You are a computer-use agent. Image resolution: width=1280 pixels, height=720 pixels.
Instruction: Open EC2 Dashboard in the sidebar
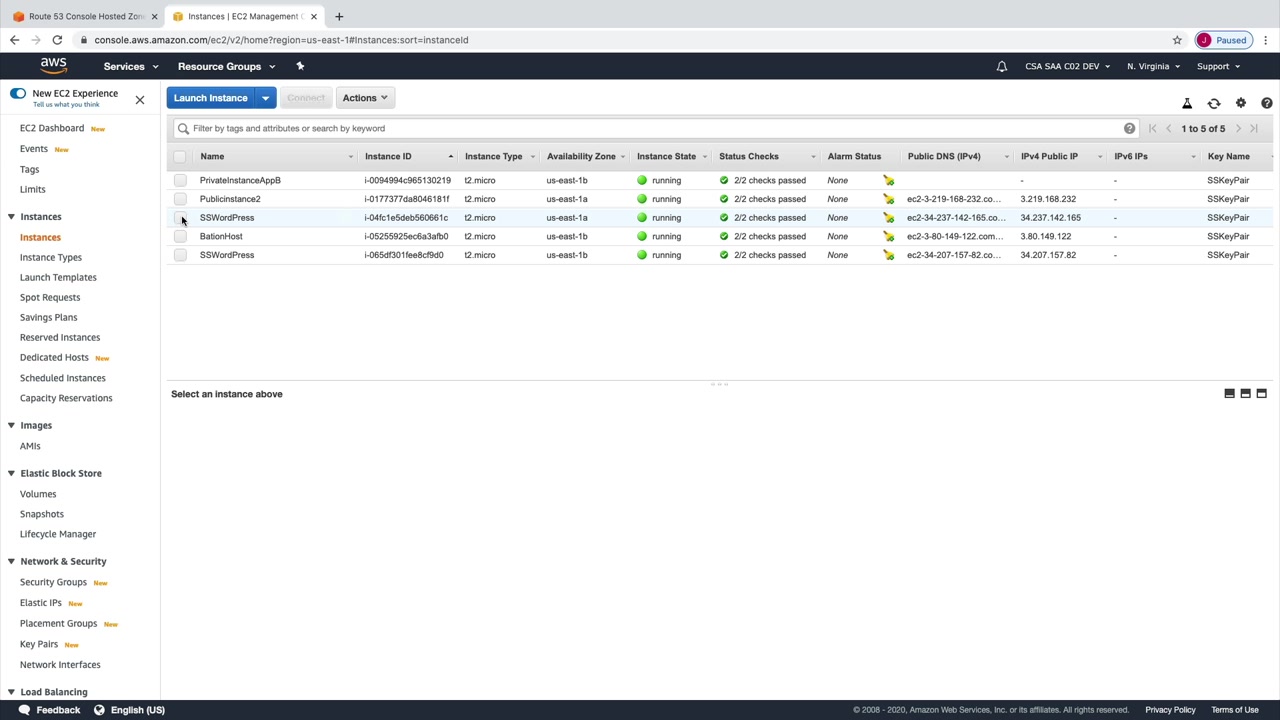[x=52, y=128]
